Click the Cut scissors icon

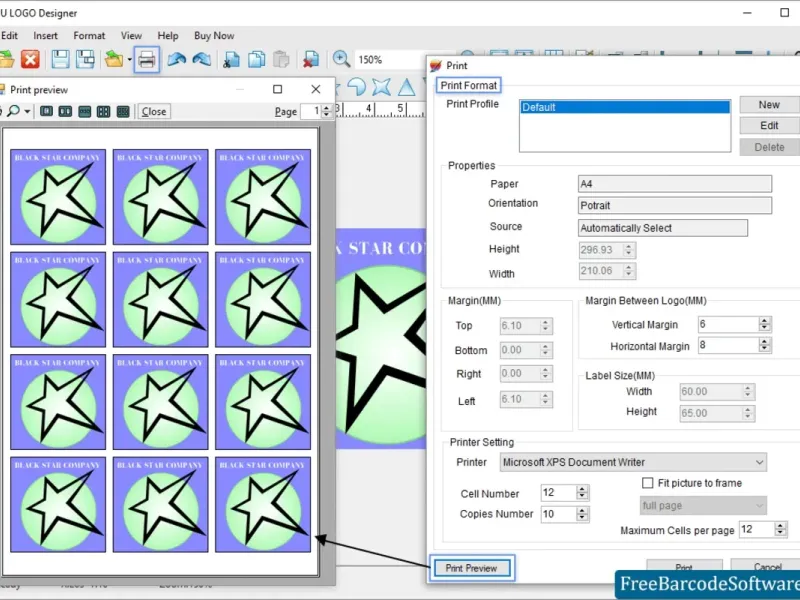pos(232,60)
